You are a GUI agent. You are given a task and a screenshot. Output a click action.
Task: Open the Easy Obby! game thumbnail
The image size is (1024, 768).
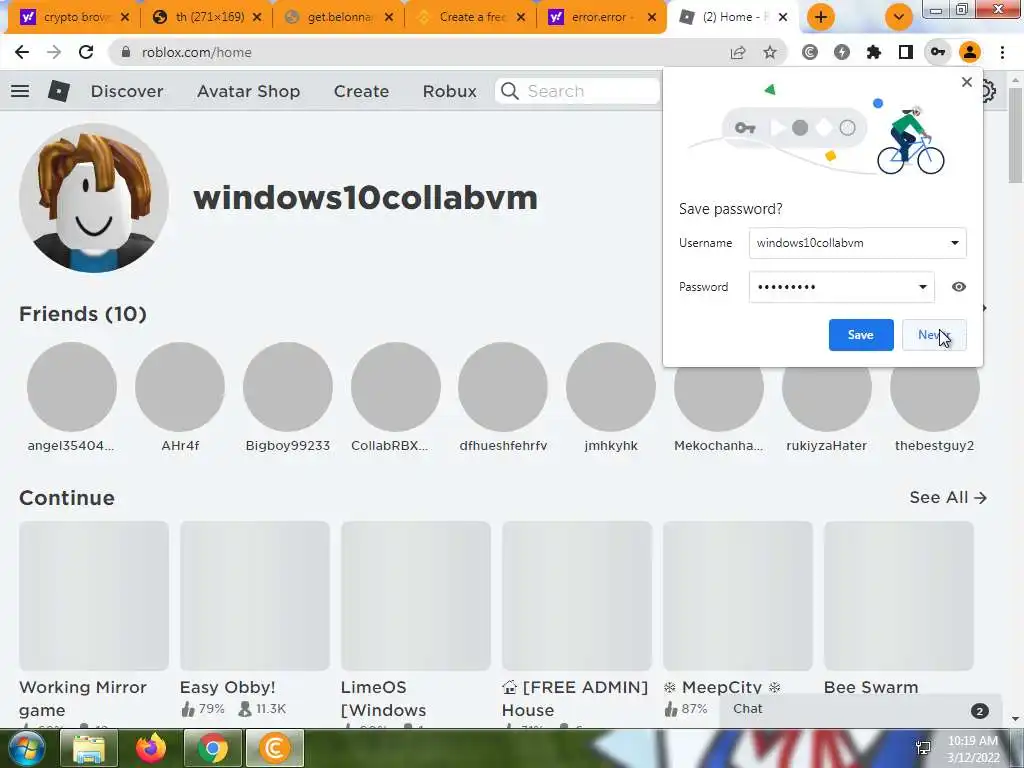pyautogui.click(x=255, y=596)
